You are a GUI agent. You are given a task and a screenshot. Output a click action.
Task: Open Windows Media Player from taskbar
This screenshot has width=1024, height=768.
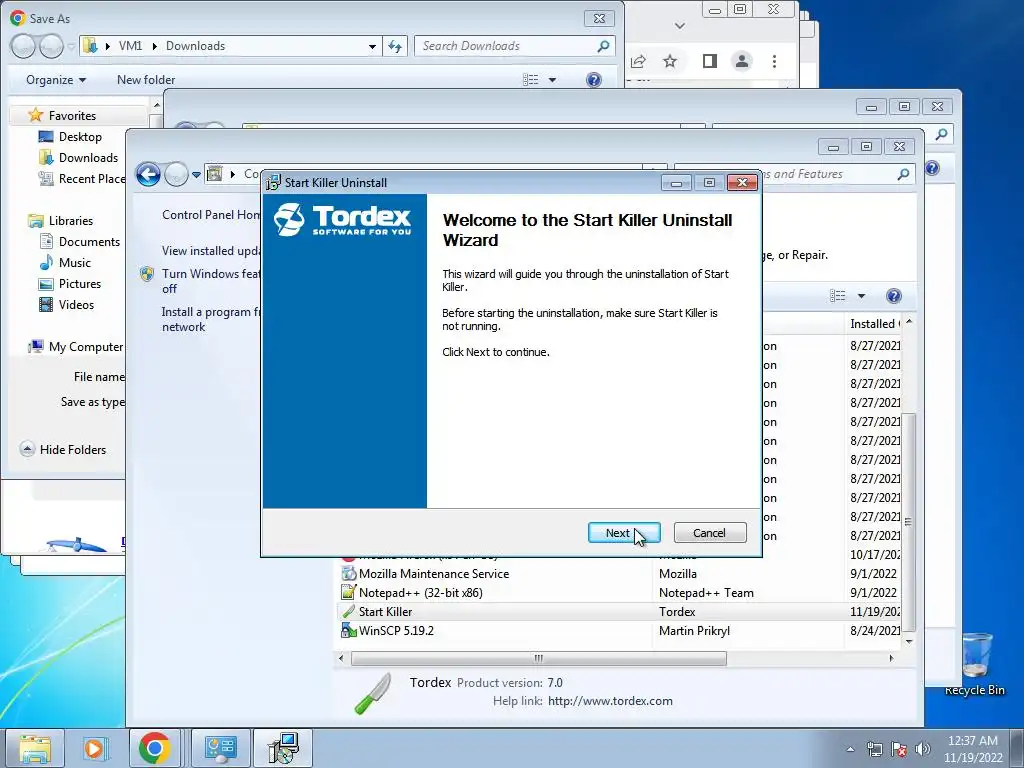pyautogui.click(x=95, y=748)
